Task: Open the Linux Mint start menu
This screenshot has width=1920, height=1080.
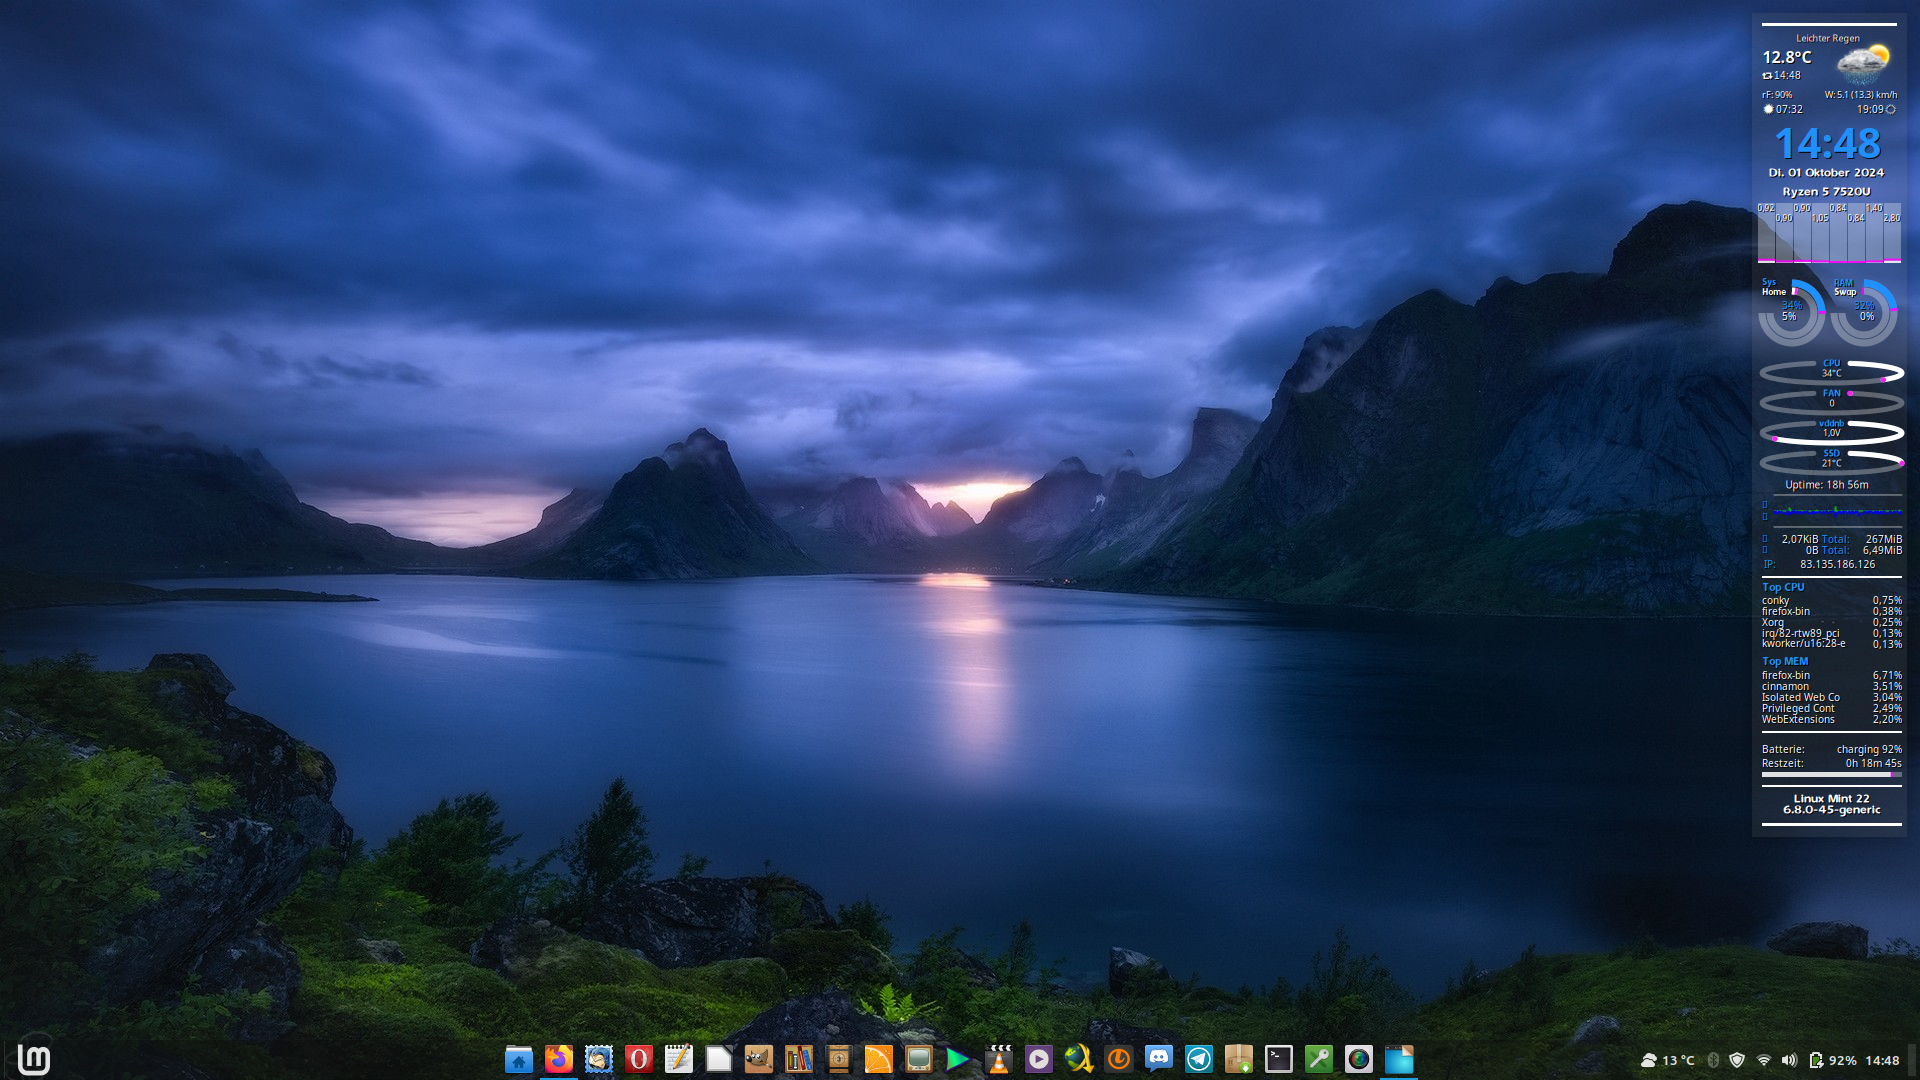Action: pyautogui.click(x=34, y=1059)
